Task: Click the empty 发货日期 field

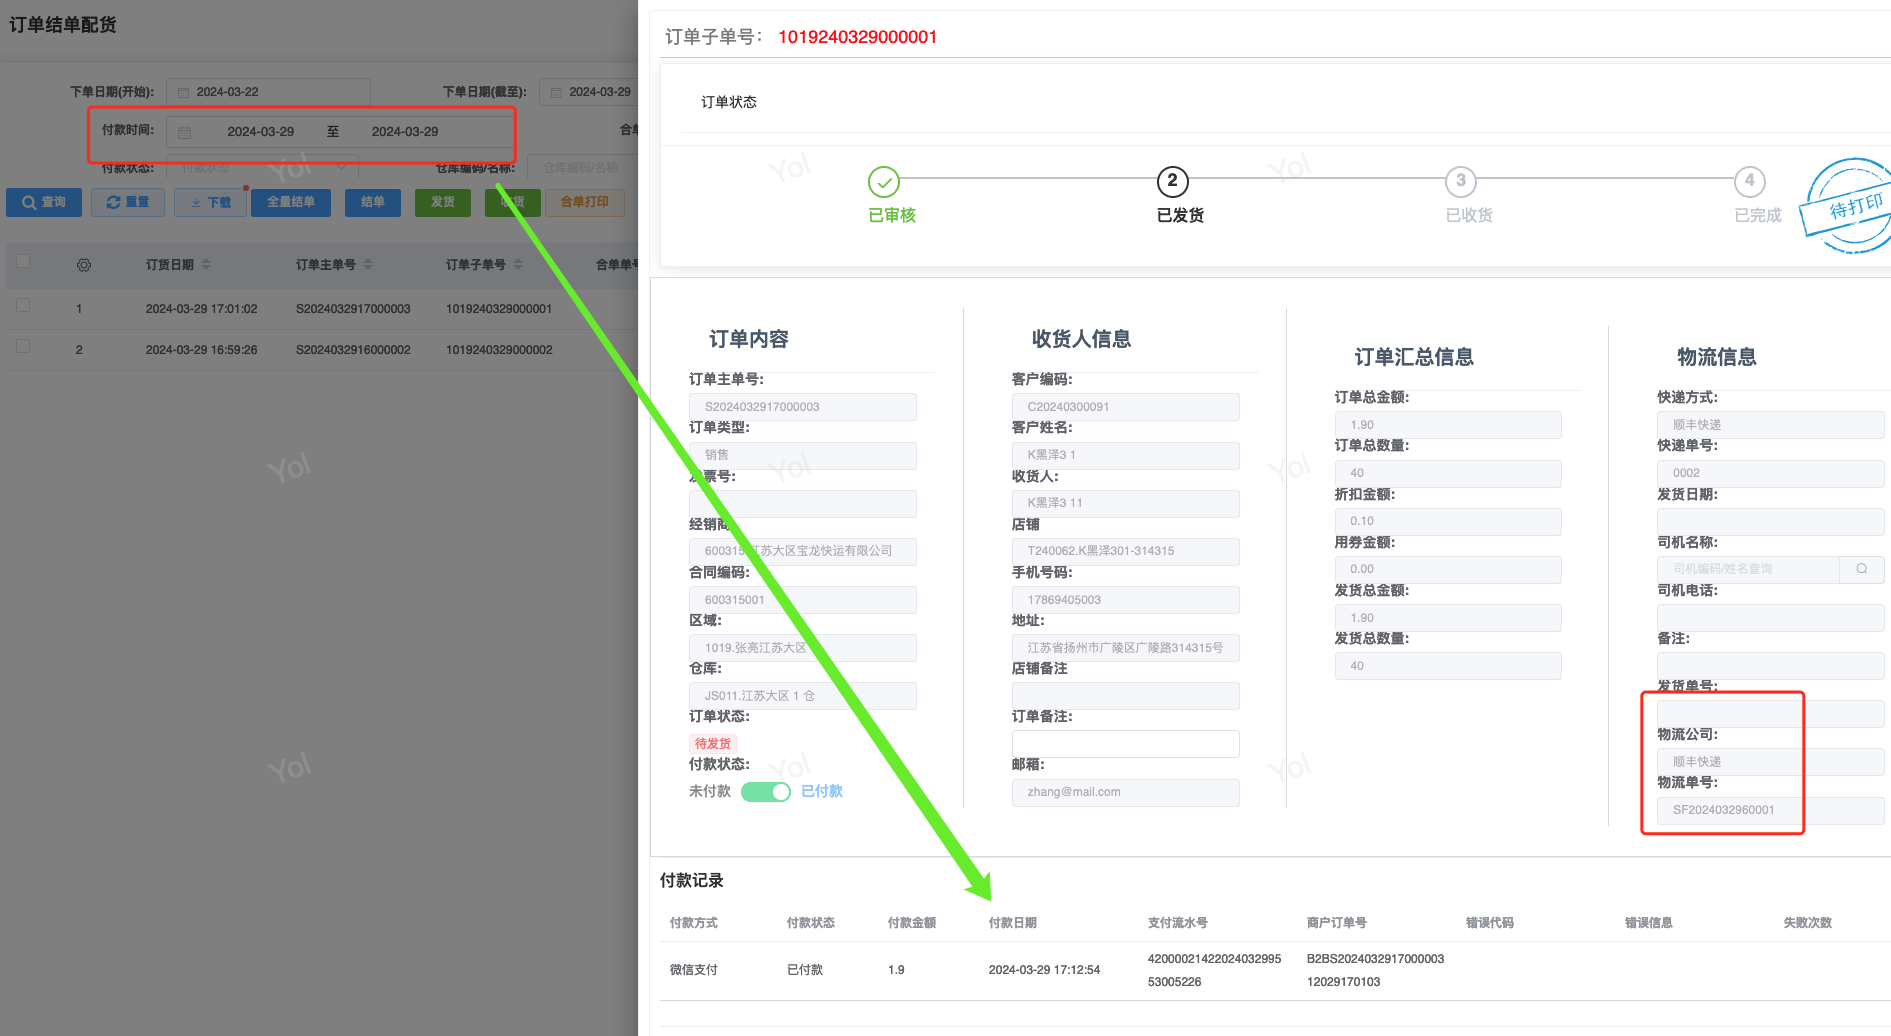Action: (x=1770, y=521)
